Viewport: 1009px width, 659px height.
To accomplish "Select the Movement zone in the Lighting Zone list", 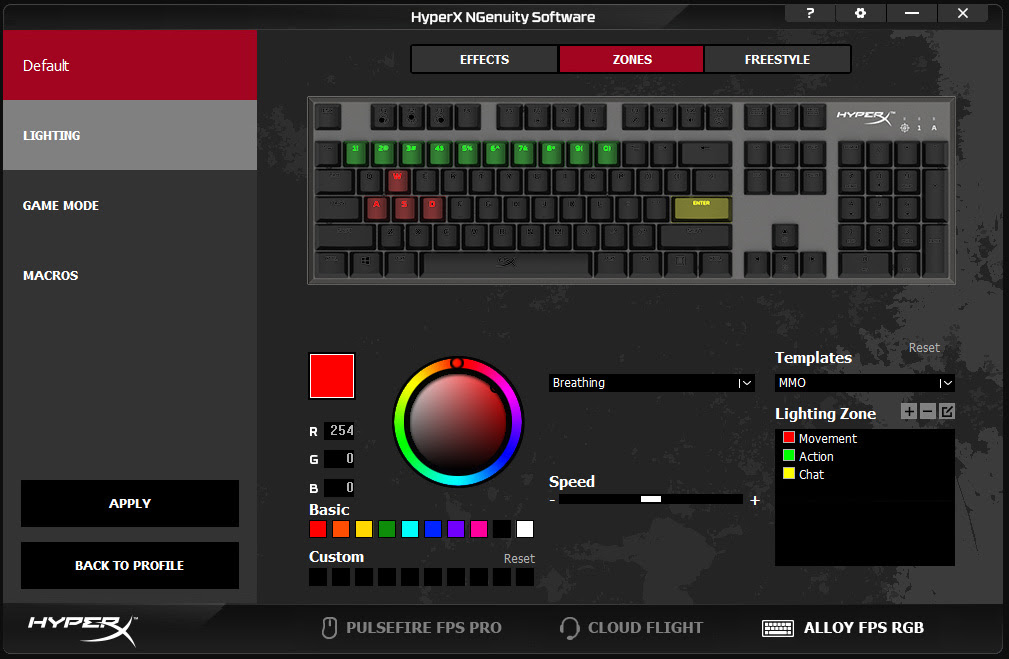I will [827, 438].
